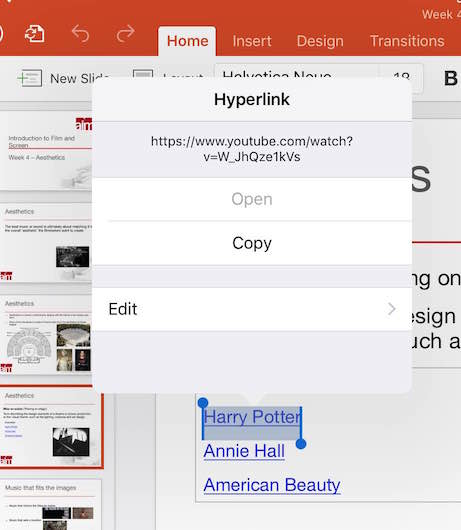Tap the redo arrow icon
This screenshot has height=530, width=461.
click(126, 34)
